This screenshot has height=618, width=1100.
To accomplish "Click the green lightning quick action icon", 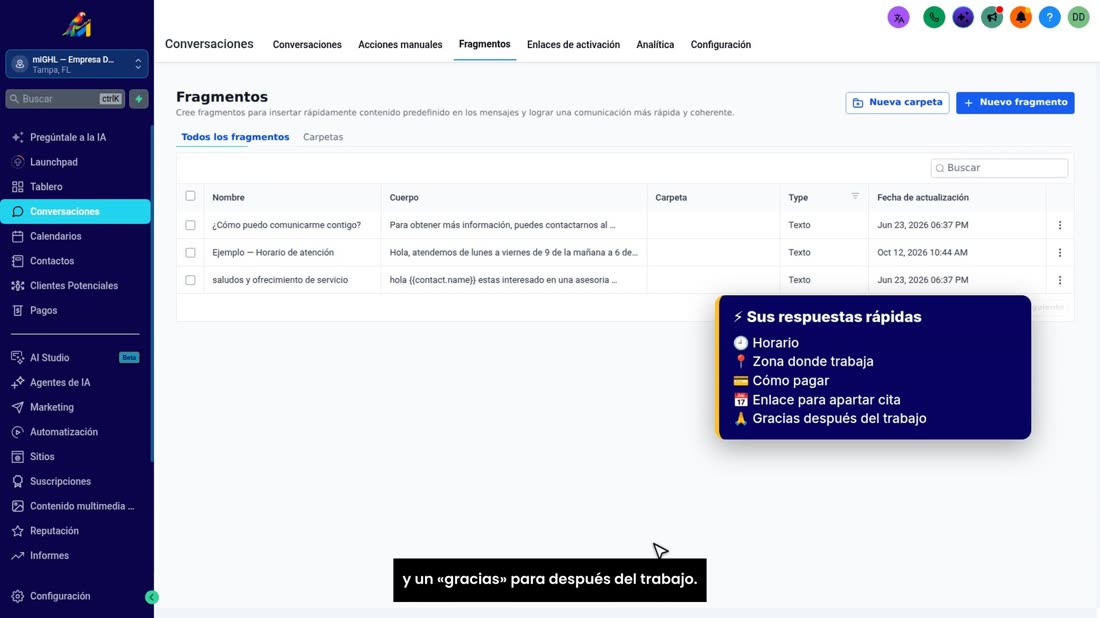I will pyautogui.click(x=139, y=99).
